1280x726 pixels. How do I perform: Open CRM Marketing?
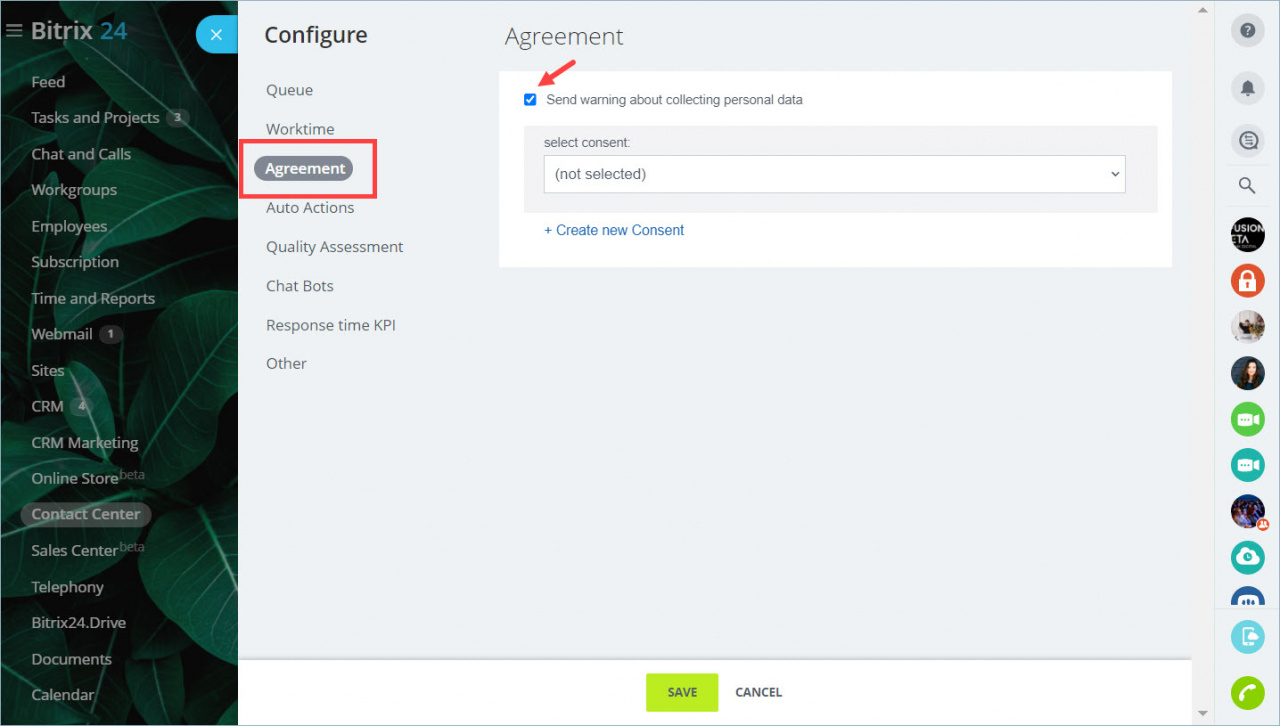(x=85, y=442)
